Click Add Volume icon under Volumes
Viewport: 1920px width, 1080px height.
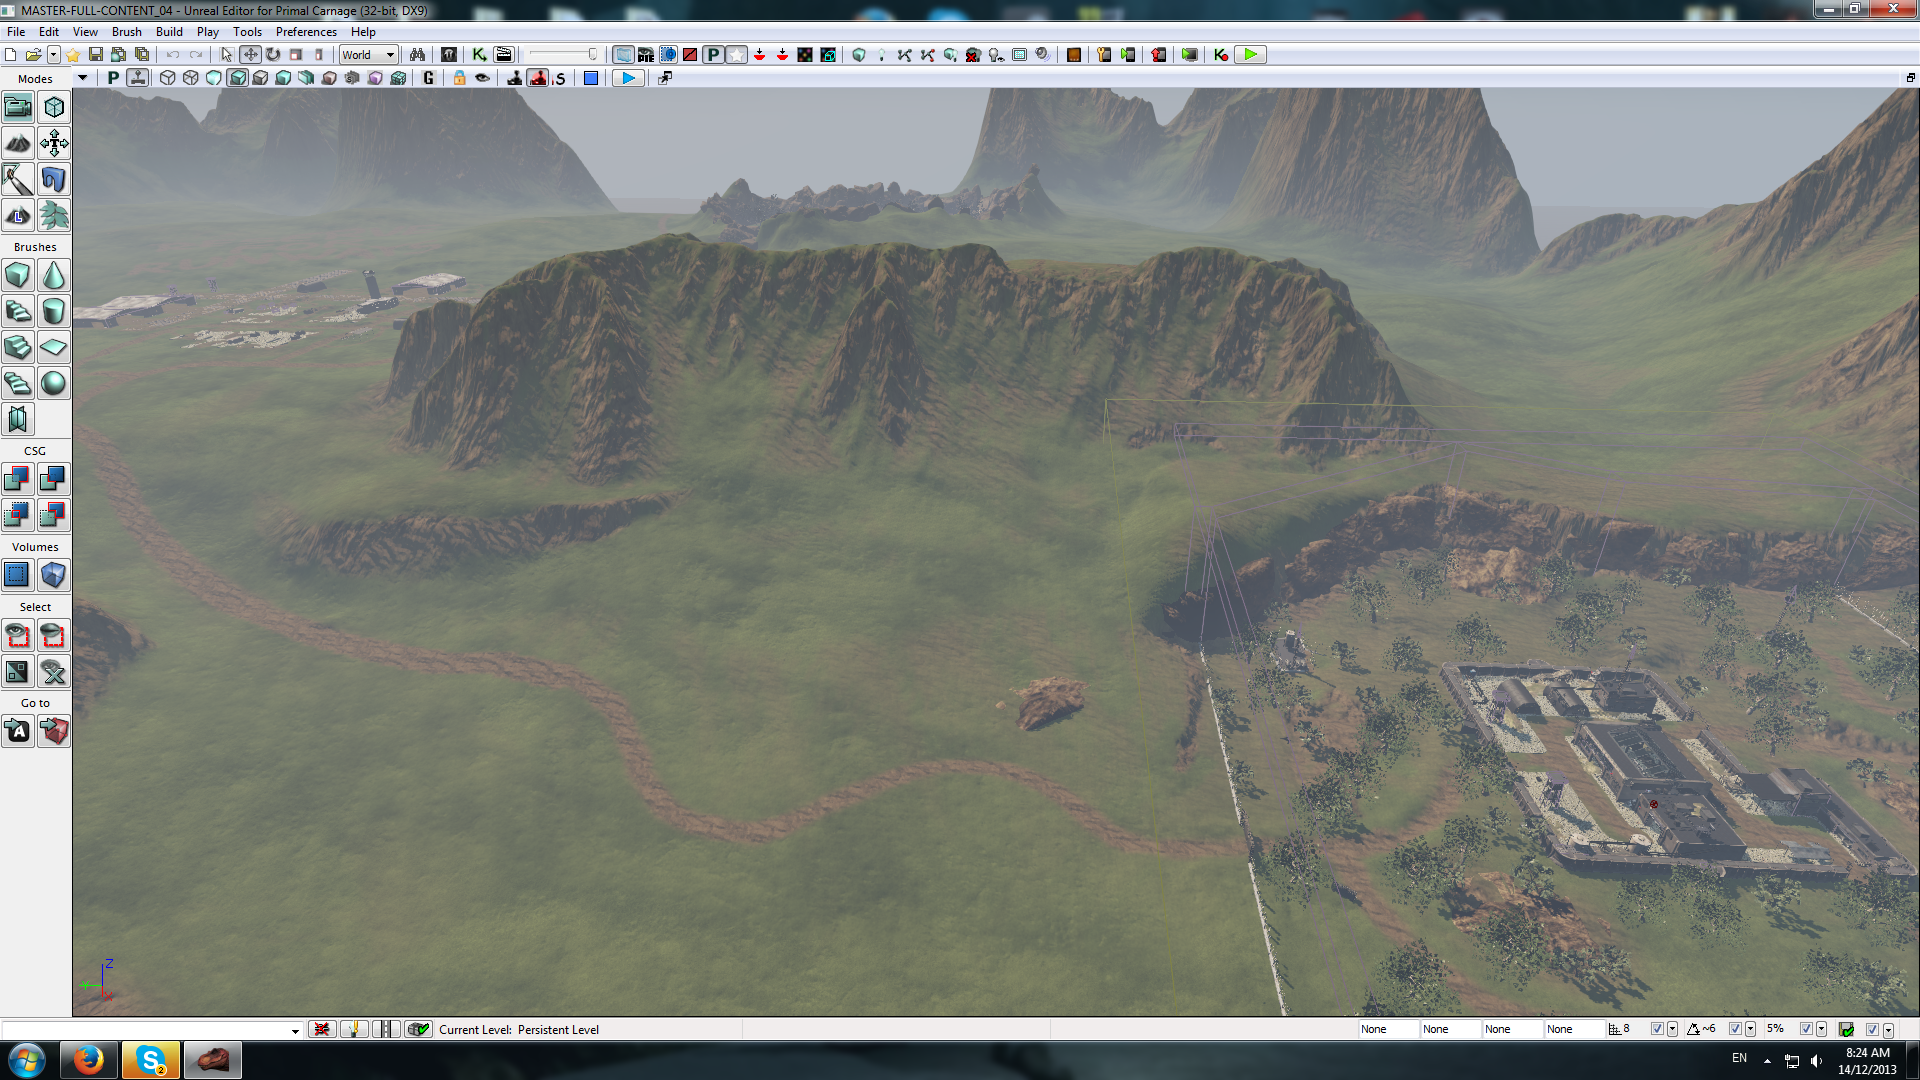click(54, 575)
